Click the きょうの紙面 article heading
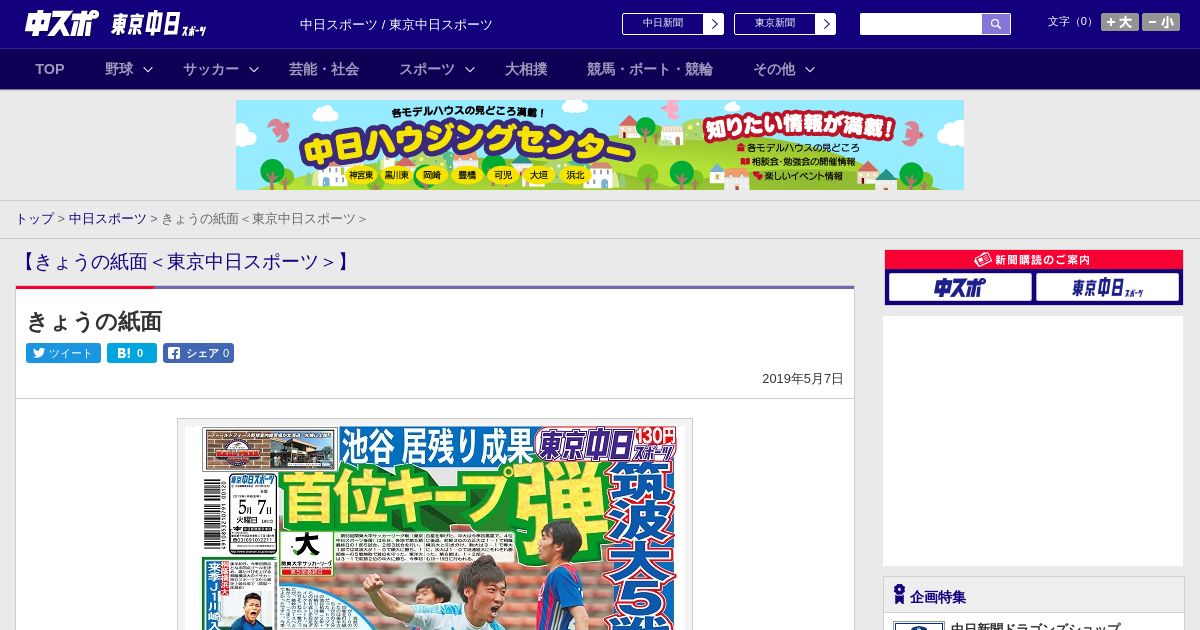Image resolution: width=1200 pixels, height=630 pixels. pyautogui.click(x=94, y=321)
